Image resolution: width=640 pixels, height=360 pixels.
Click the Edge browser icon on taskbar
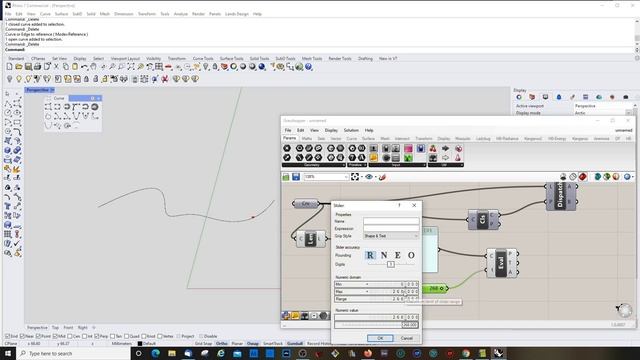point(156,353)
